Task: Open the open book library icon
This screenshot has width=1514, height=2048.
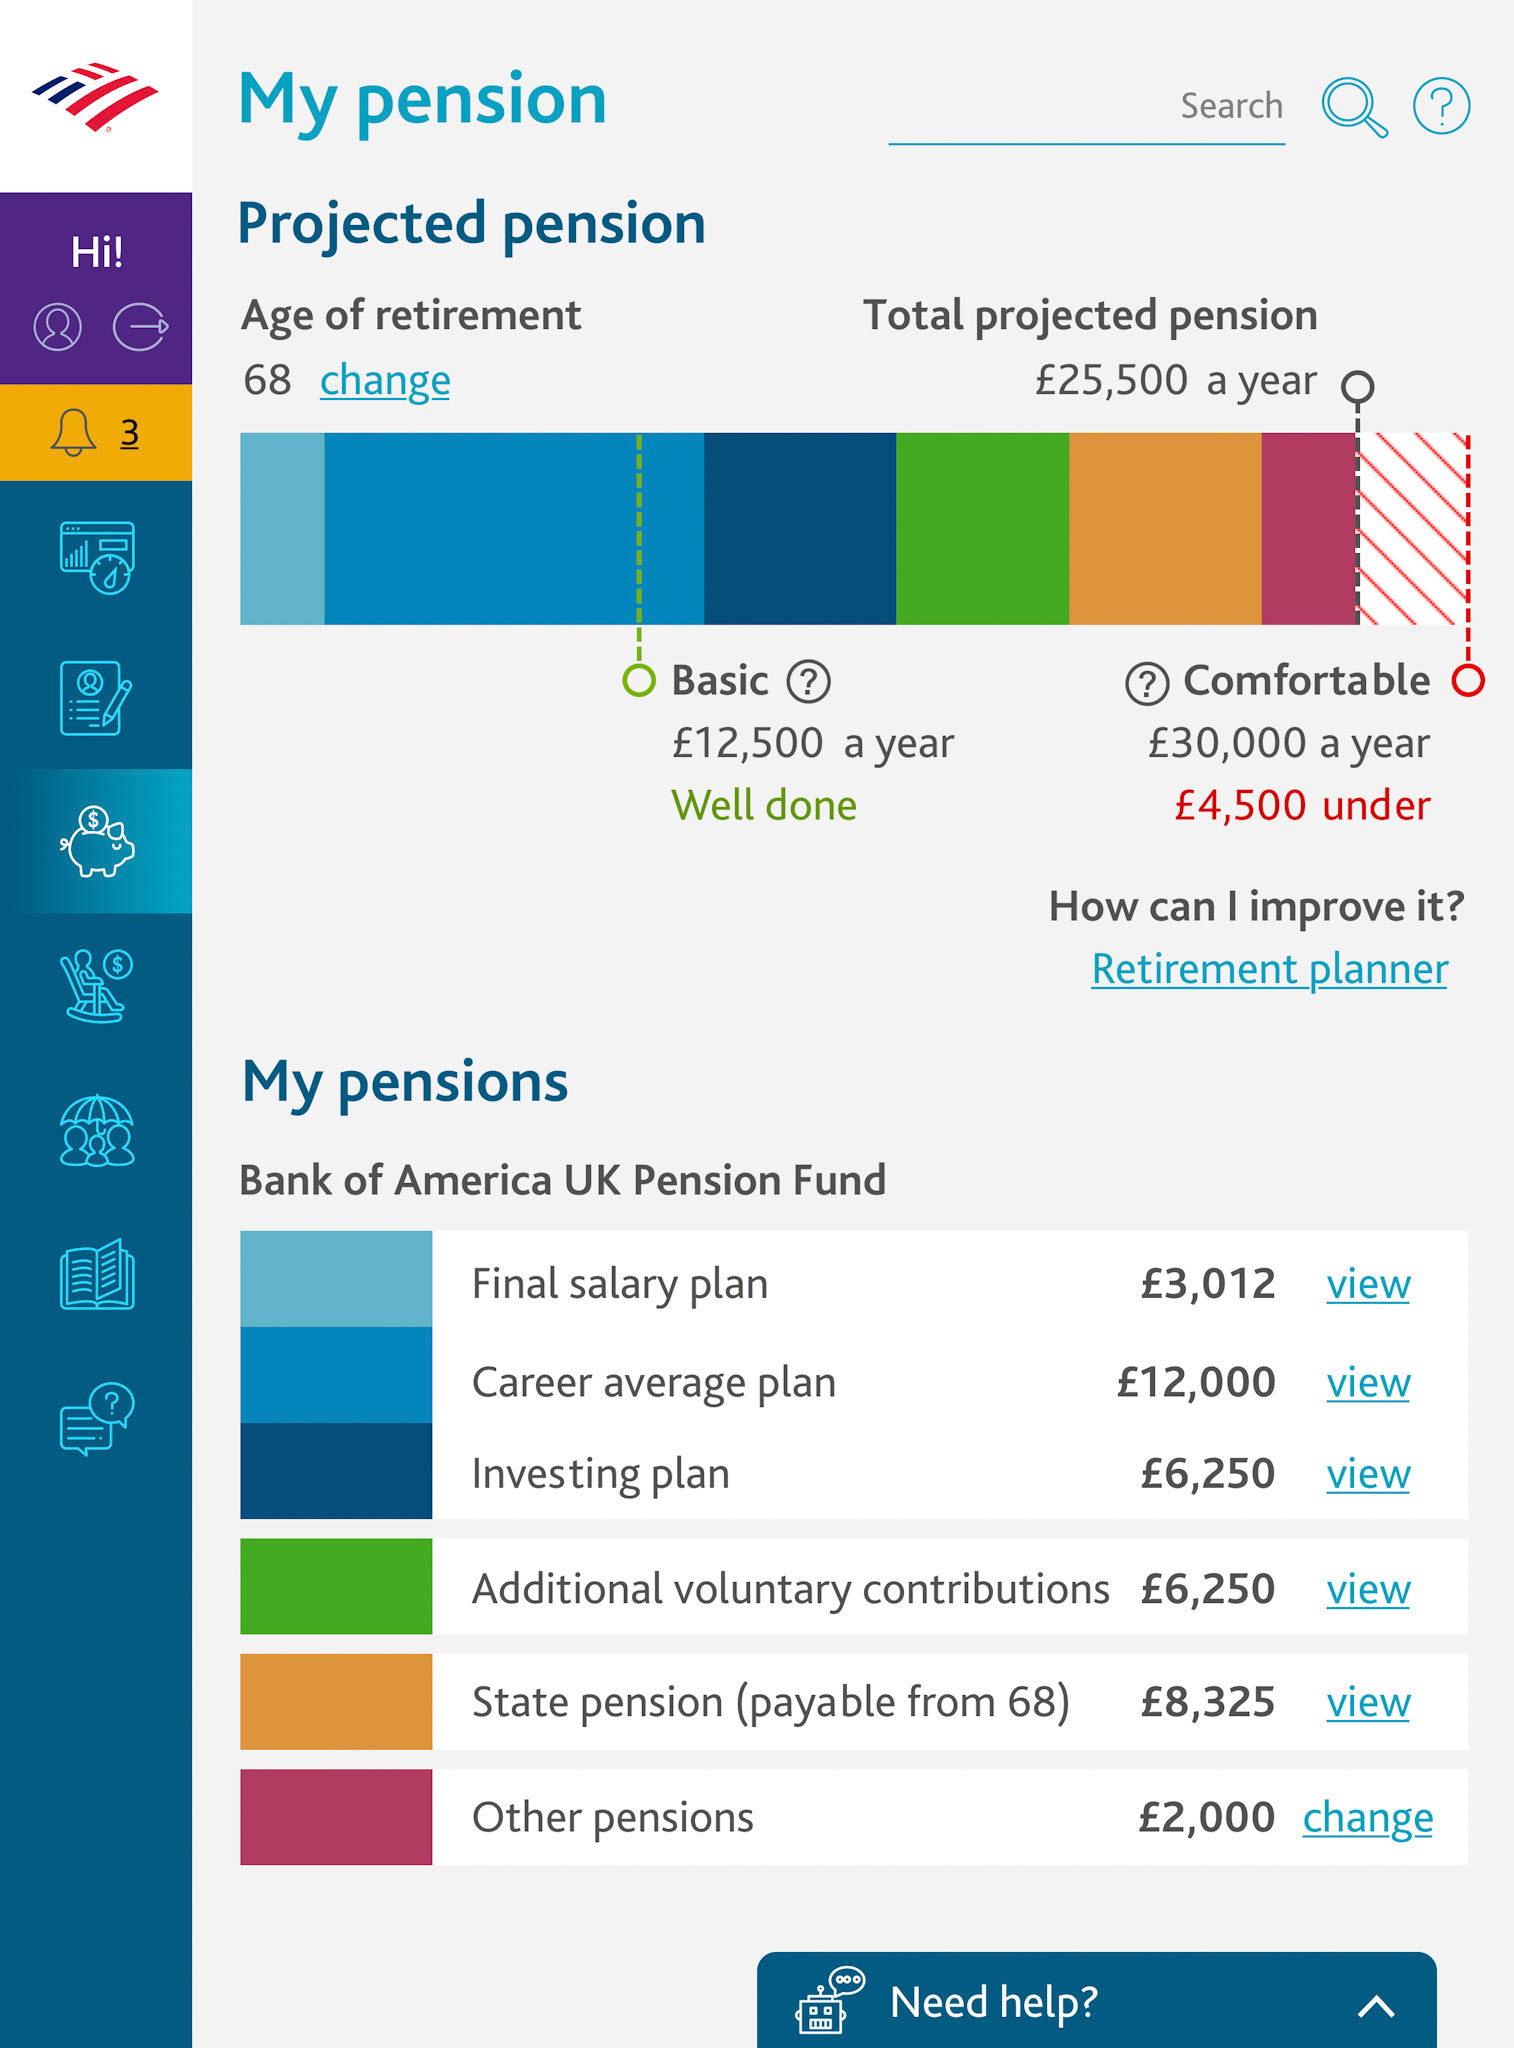Action: pos(97,1274)
